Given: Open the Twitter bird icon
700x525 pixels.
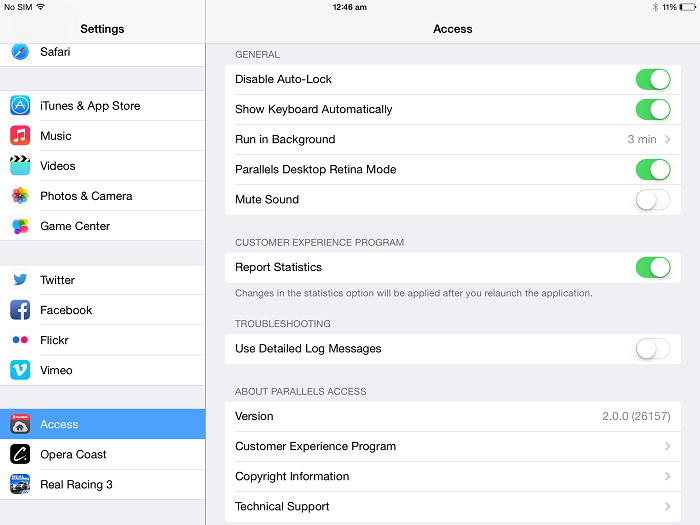Looking at the screenshot, I should 20,280.
